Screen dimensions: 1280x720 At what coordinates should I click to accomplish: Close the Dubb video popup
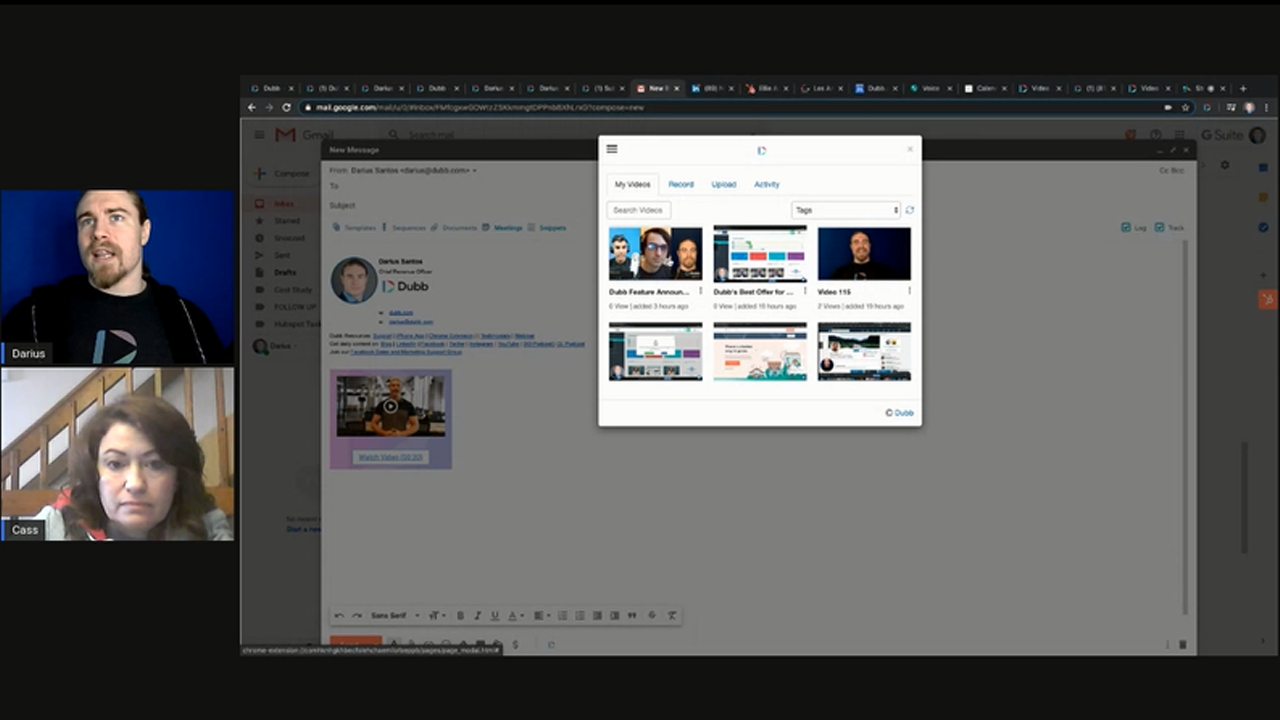click(x=910, y=149)
